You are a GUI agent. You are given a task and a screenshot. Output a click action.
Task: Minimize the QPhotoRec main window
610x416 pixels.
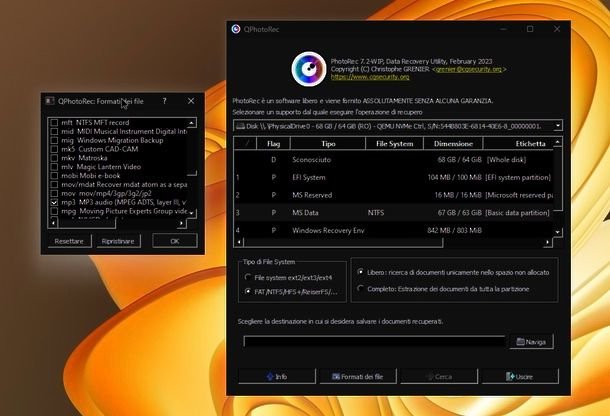pos(503,29)
